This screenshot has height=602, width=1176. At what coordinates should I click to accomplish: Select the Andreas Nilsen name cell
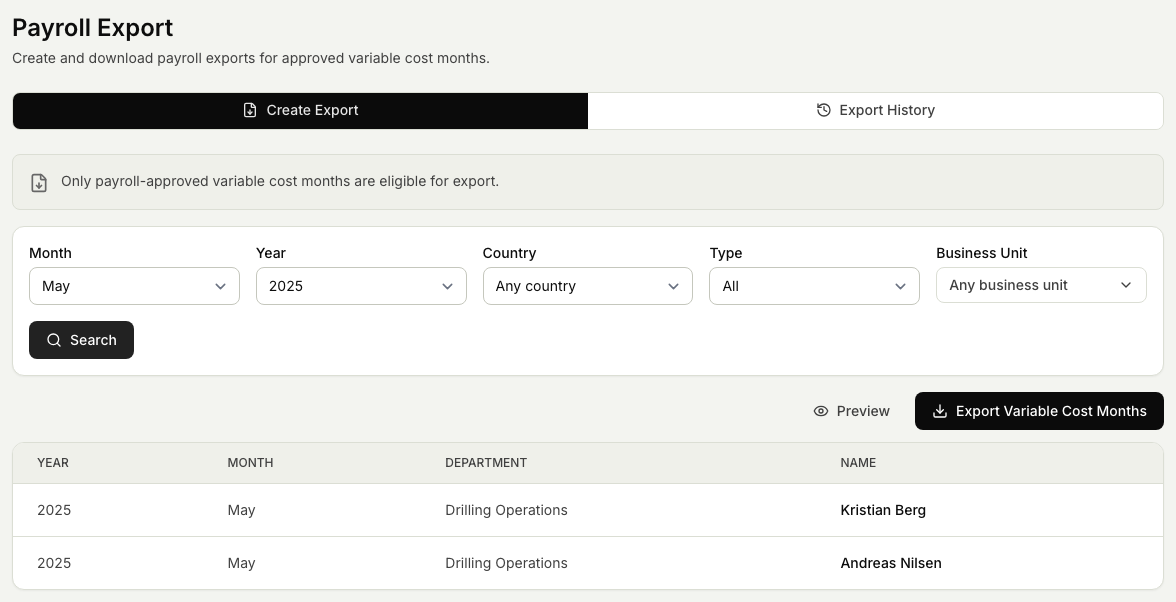[891, 563]
